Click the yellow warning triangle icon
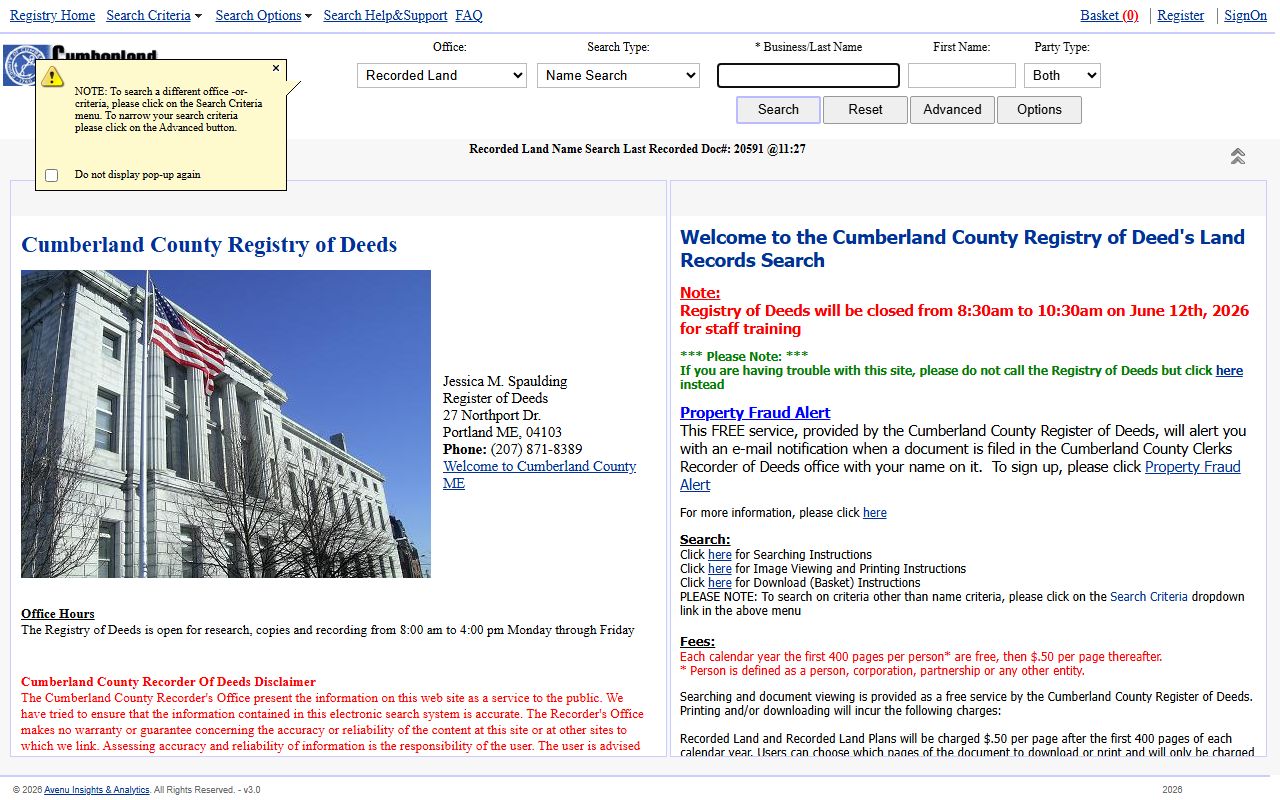 53,76
